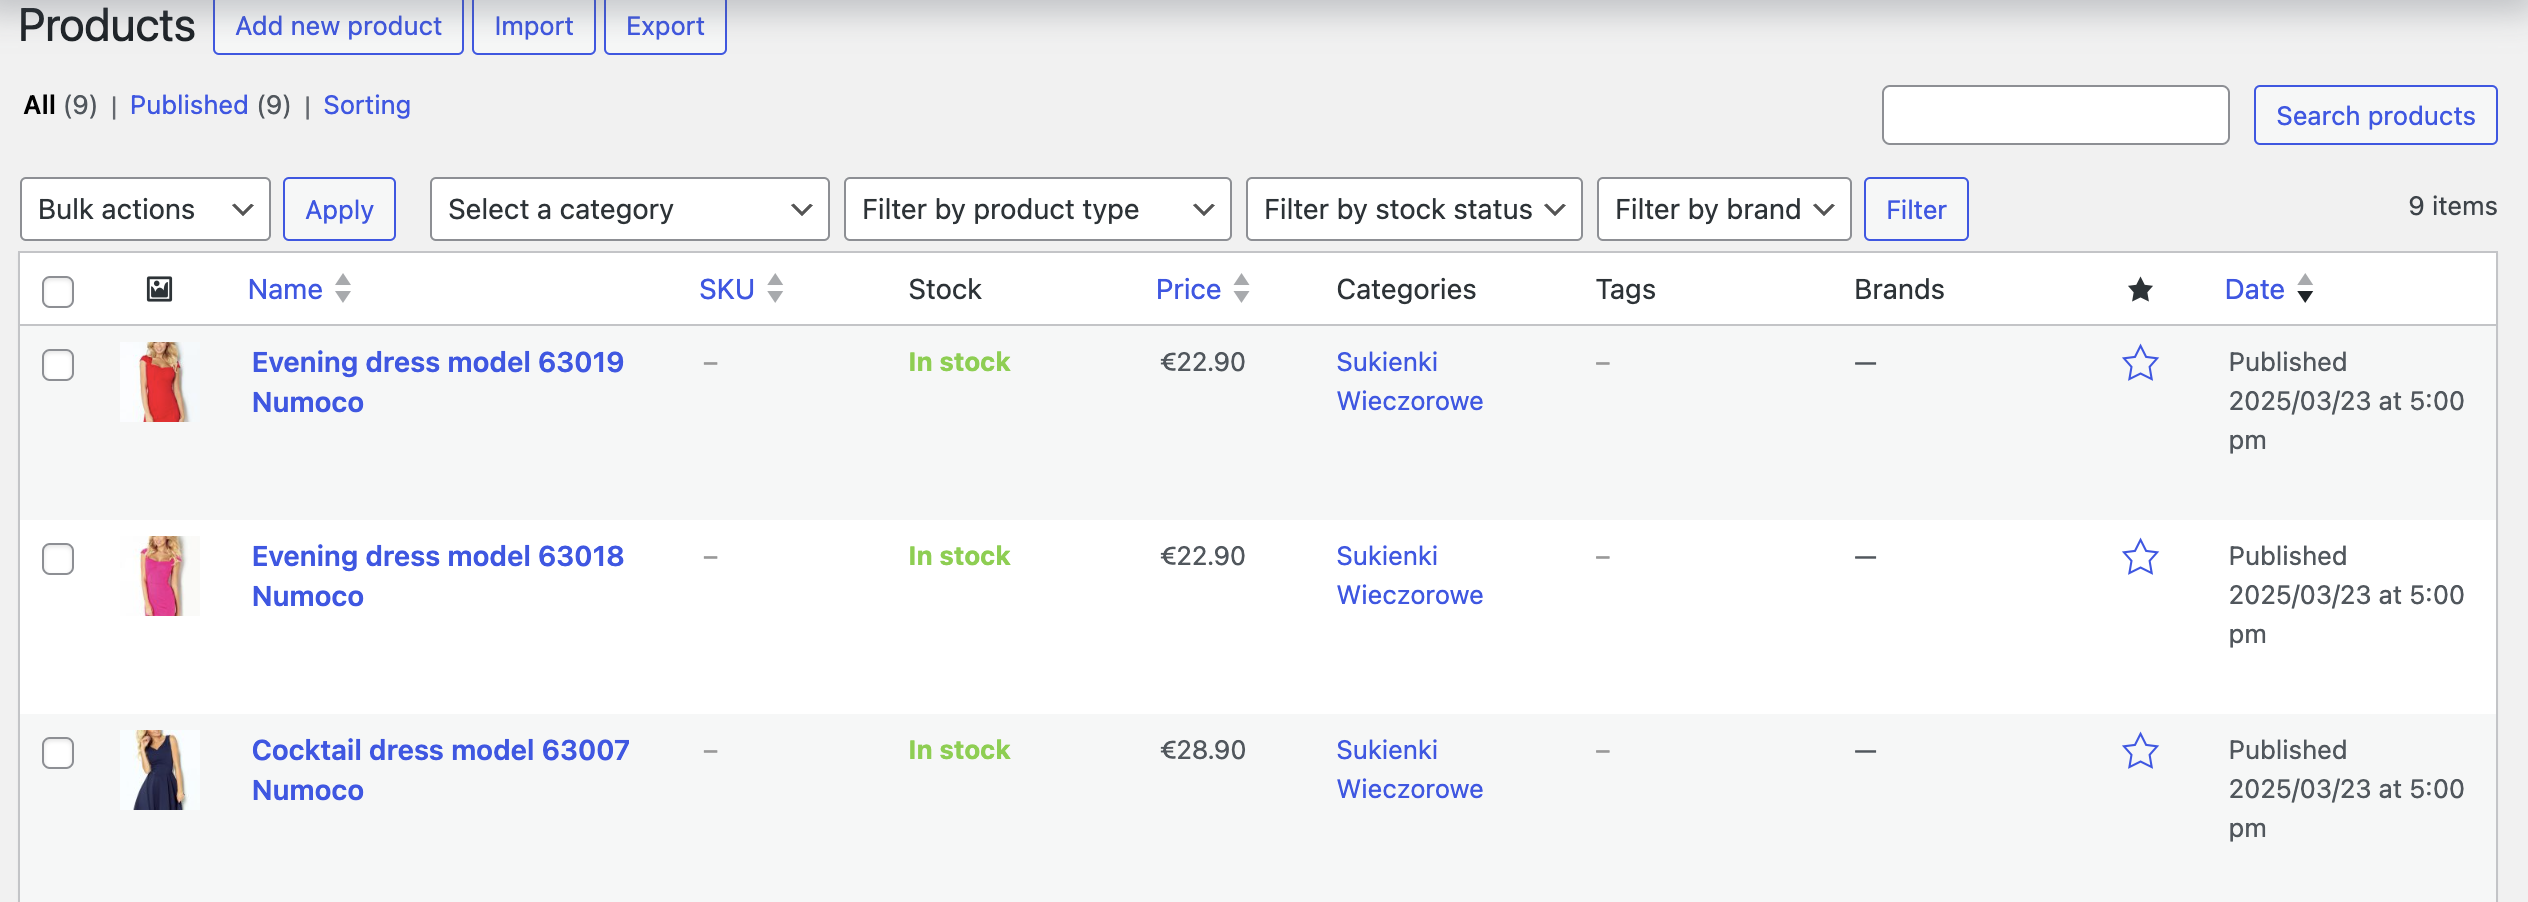Tick the select-all checkbox in header
This screenshot has width=2528, height=902.
pyautogui.click(x=58, y=291)
